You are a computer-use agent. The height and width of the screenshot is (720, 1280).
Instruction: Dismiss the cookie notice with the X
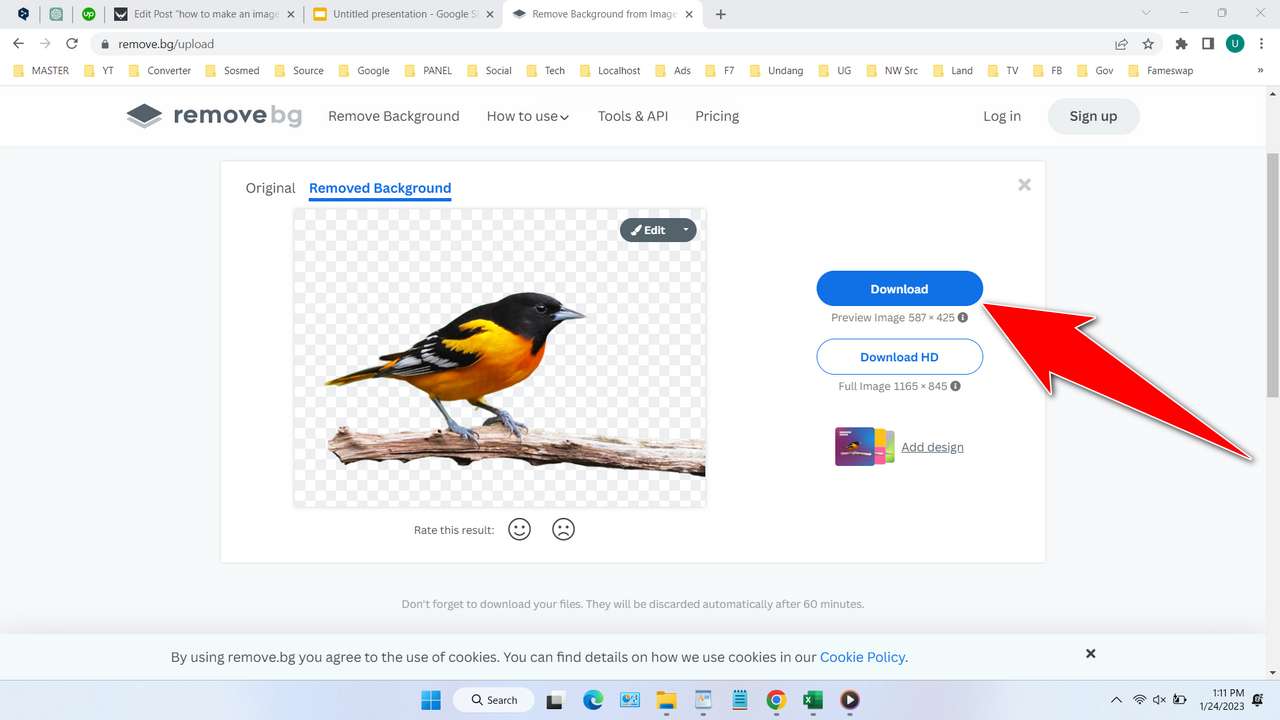tap(1090, 653)
